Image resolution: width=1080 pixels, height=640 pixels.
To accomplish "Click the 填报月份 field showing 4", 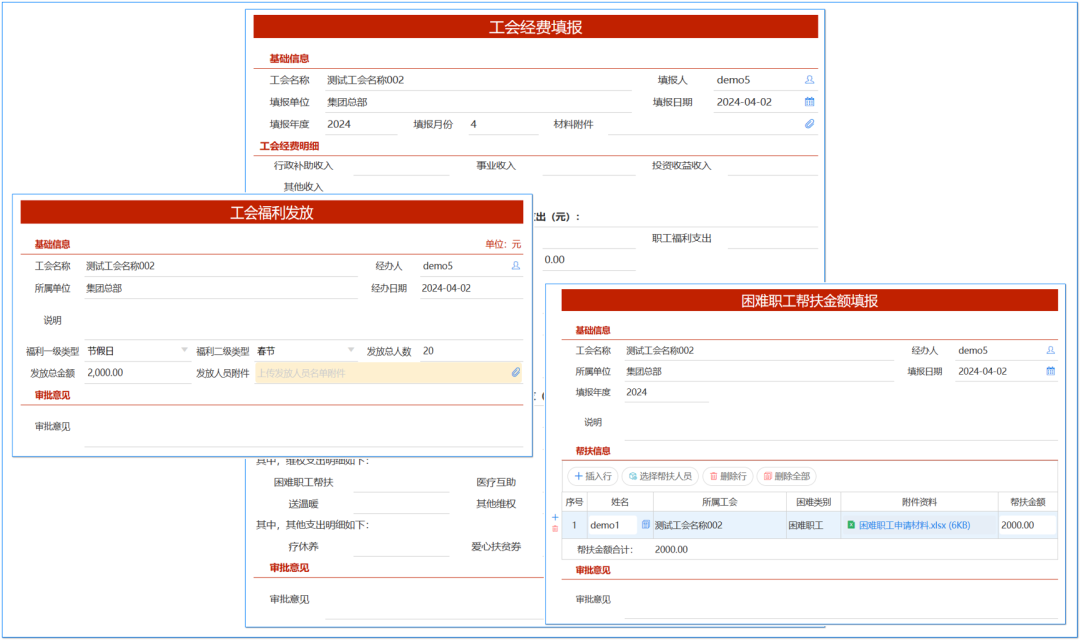I will (x=503, y=124).
